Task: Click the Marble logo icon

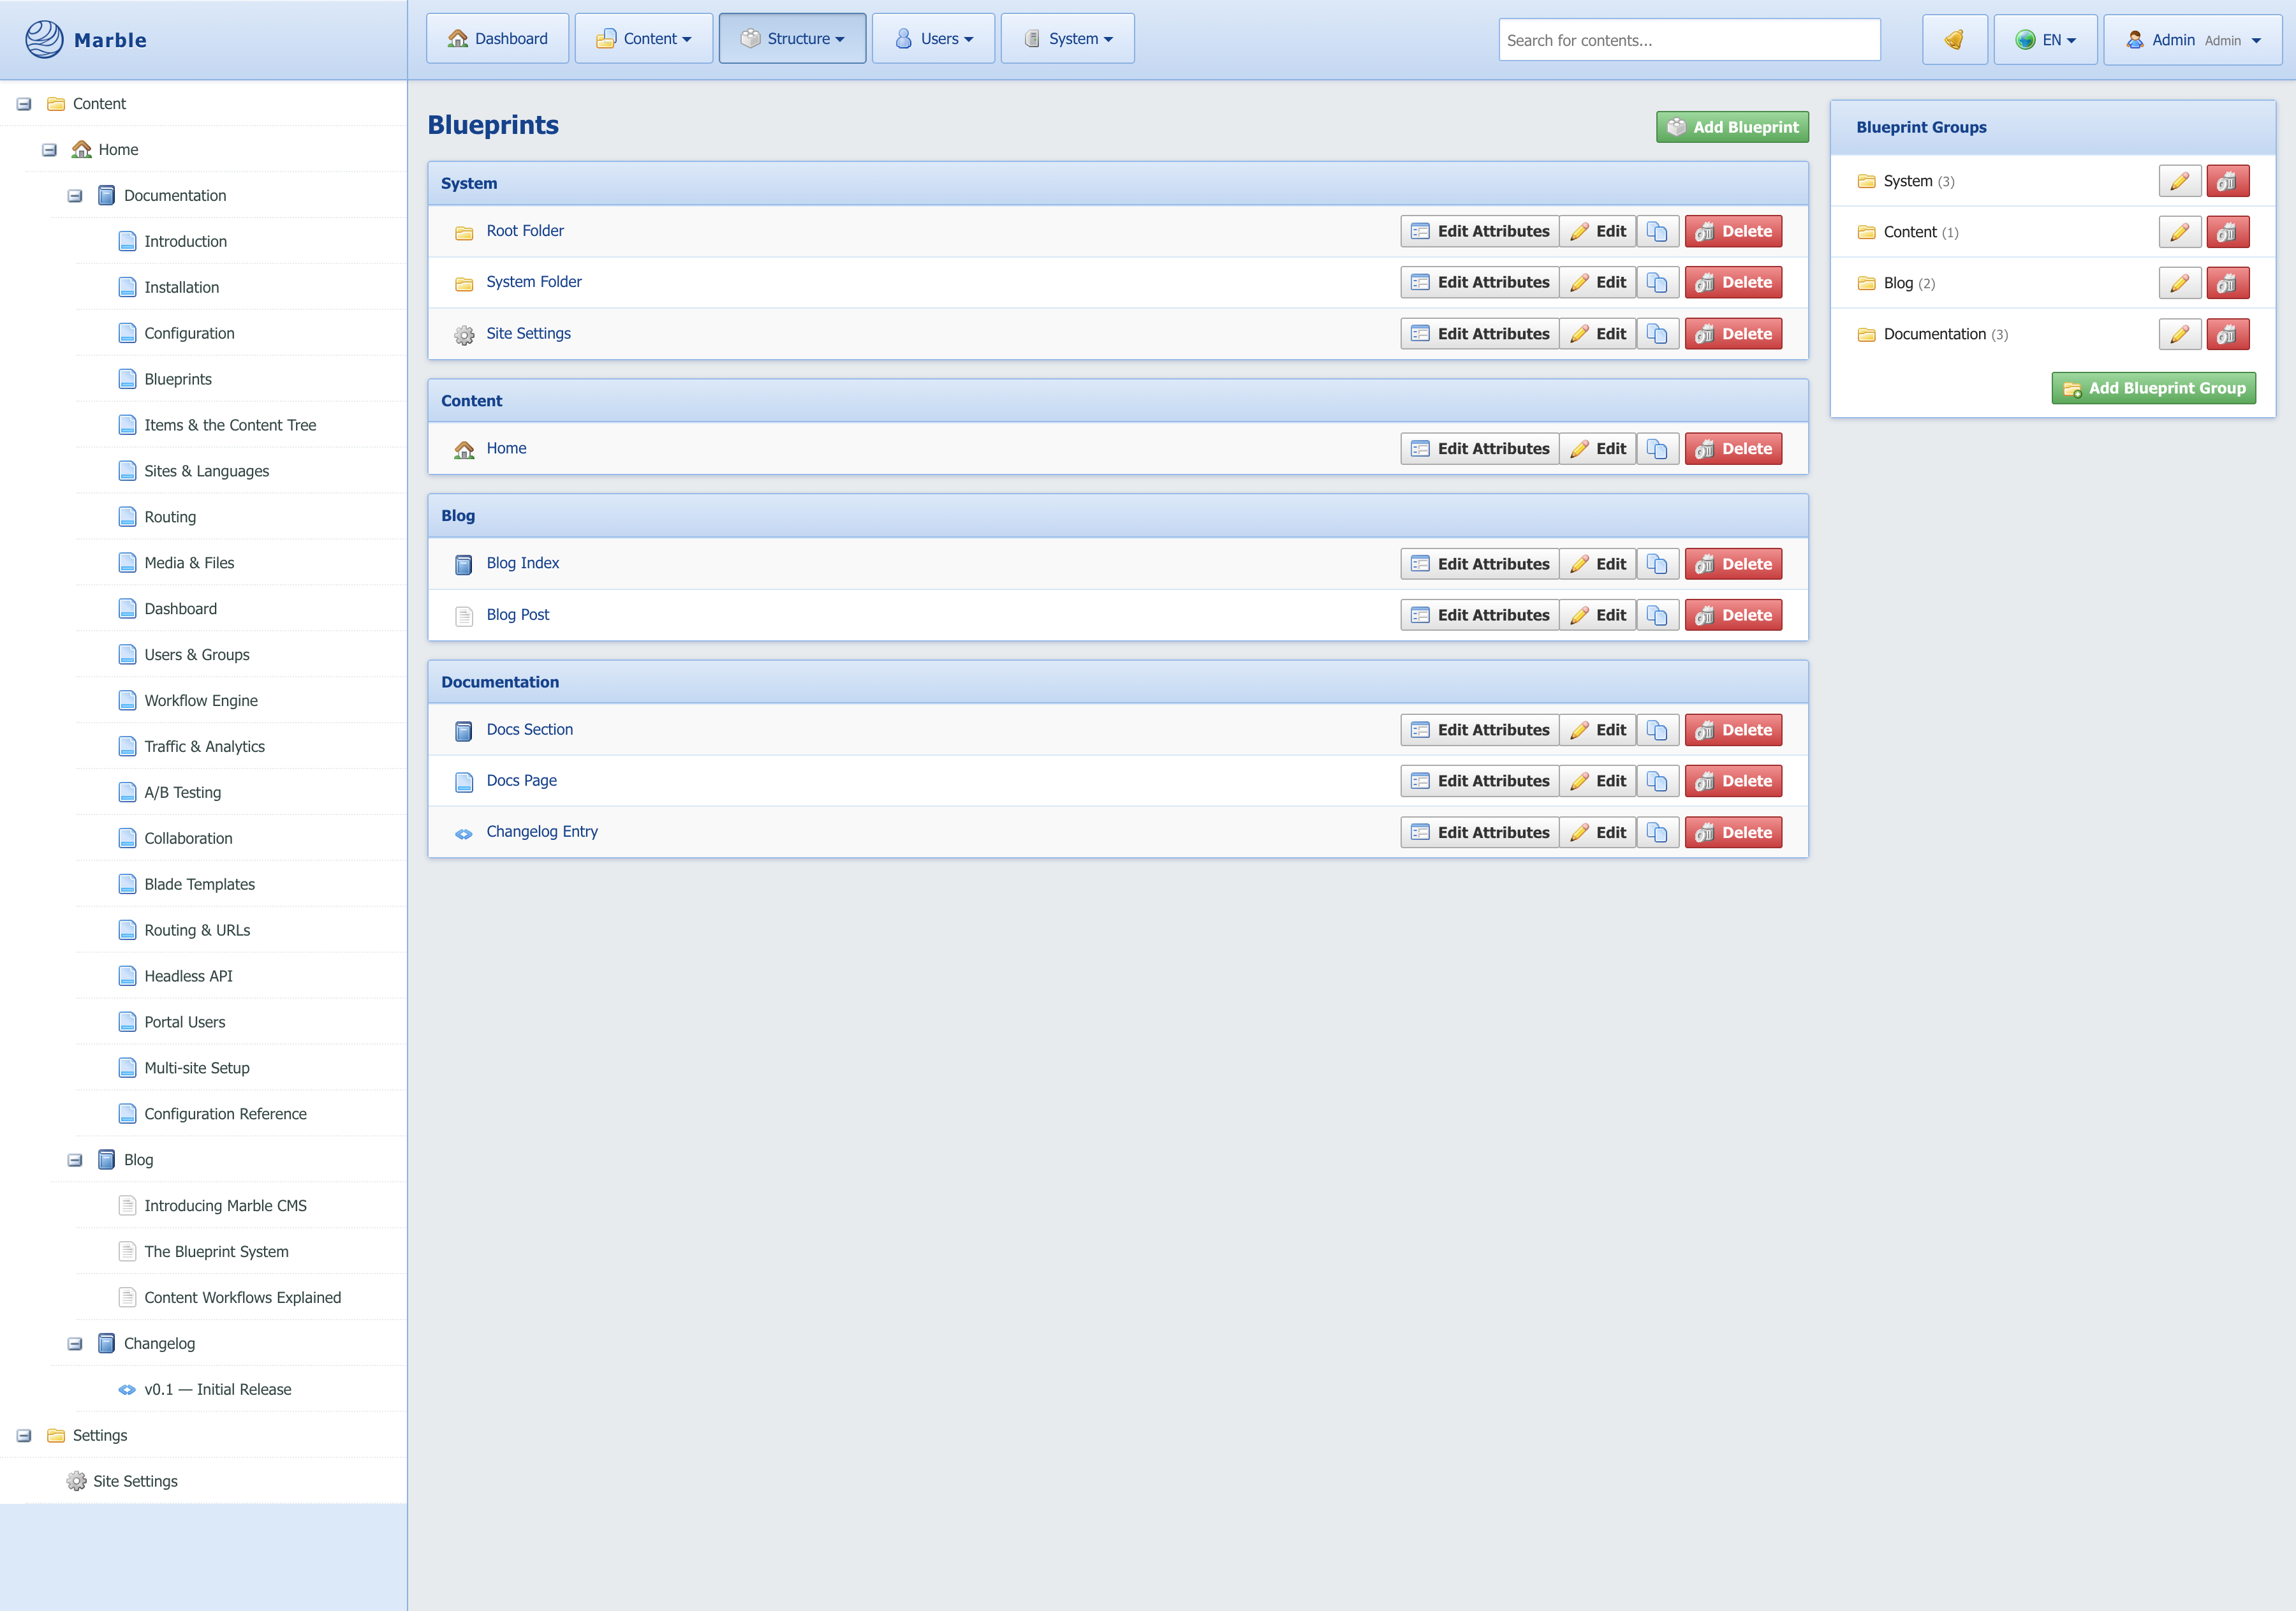Action: (44, 40)
